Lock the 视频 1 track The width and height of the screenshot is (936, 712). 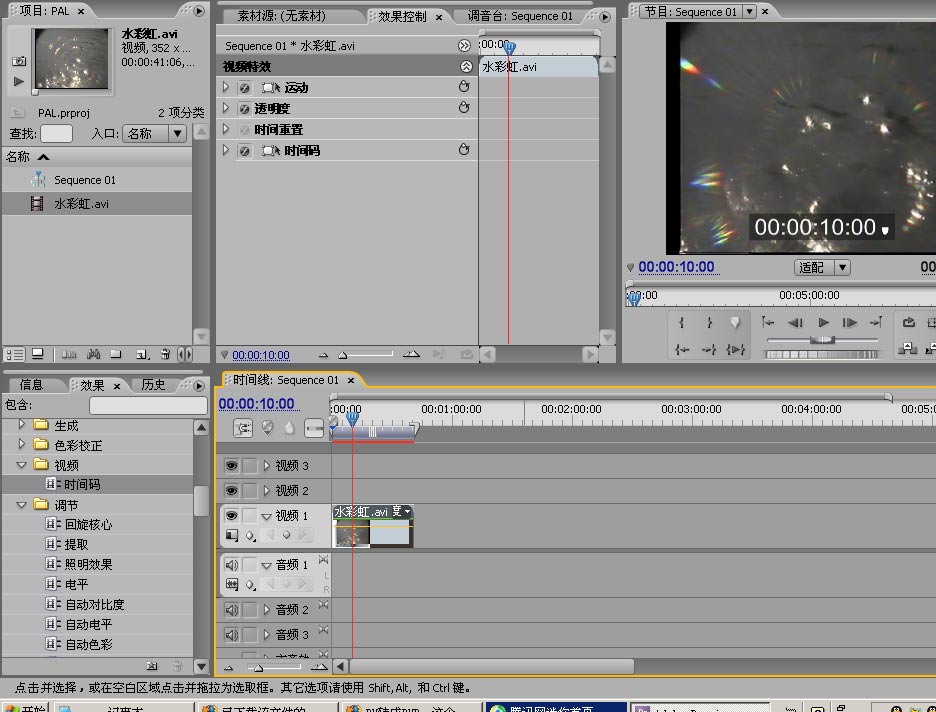click(x=250, y=516)
